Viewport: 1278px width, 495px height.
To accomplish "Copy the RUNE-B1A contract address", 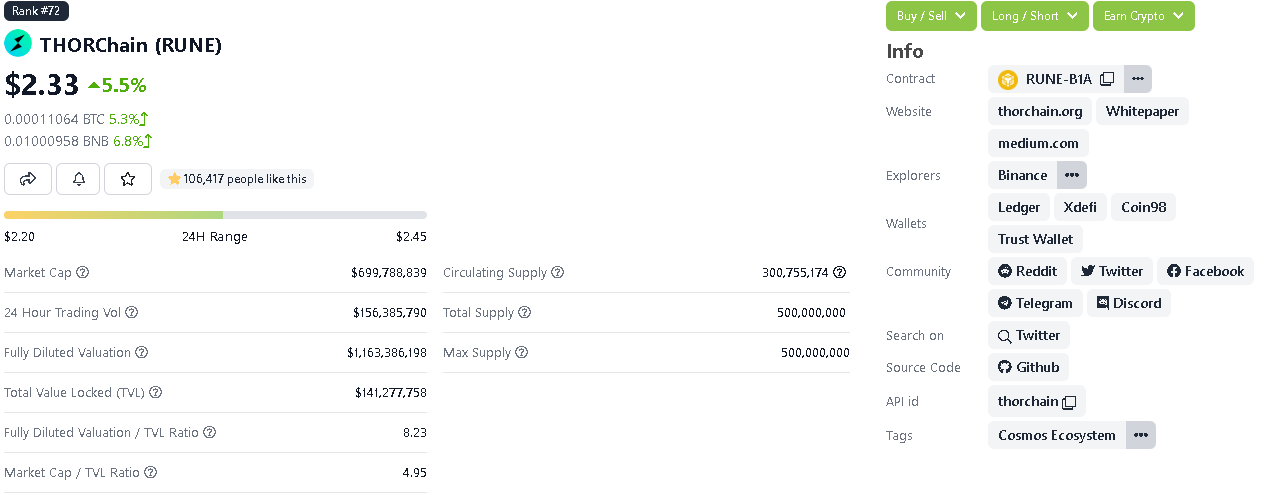I will point(1107,79).
